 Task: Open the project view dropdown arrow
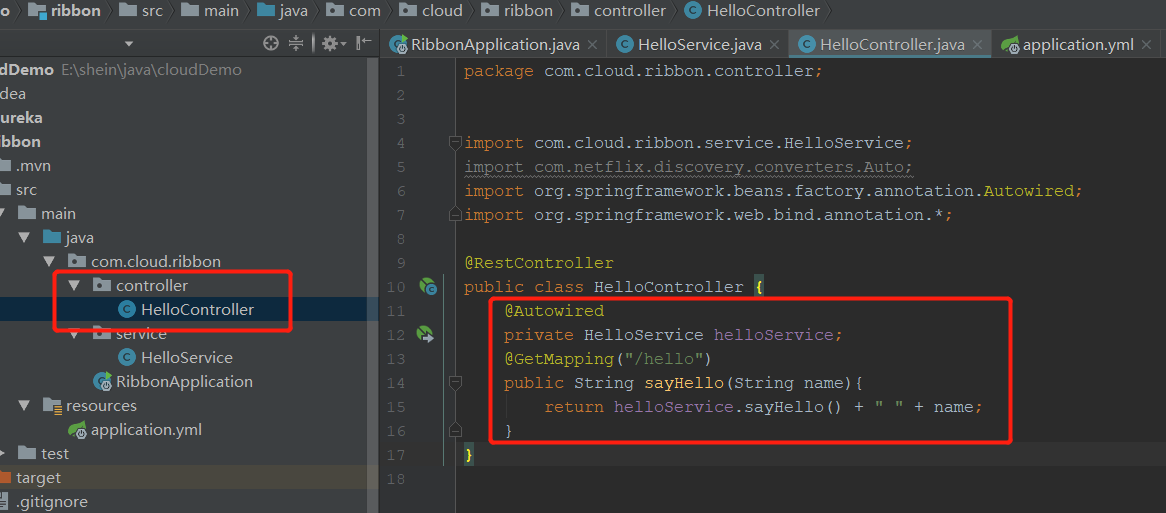(129, 45)
